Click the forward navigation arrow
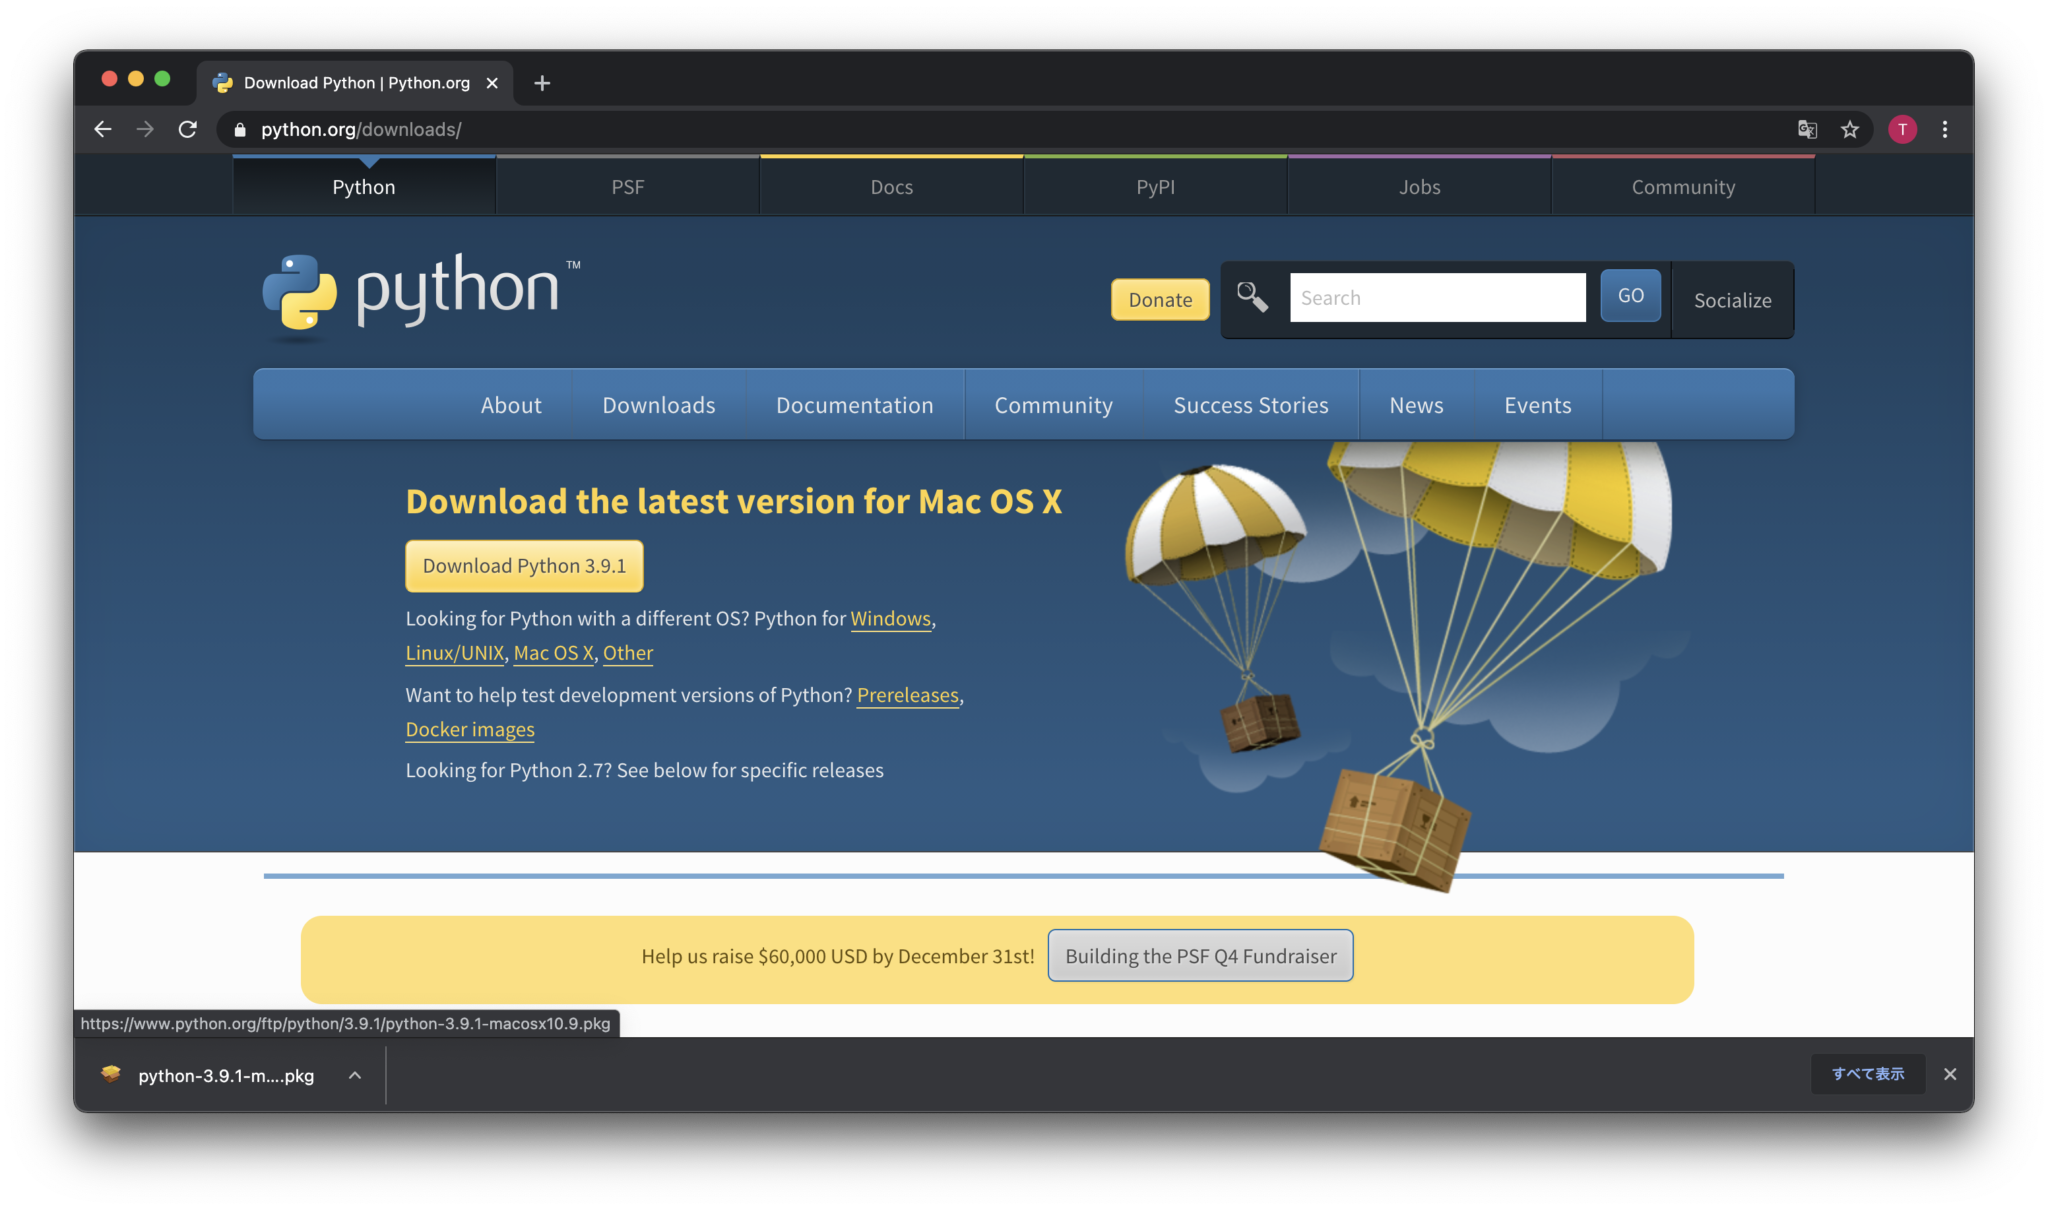This screenshot has width=2048, height=1210. pos(145,129)
